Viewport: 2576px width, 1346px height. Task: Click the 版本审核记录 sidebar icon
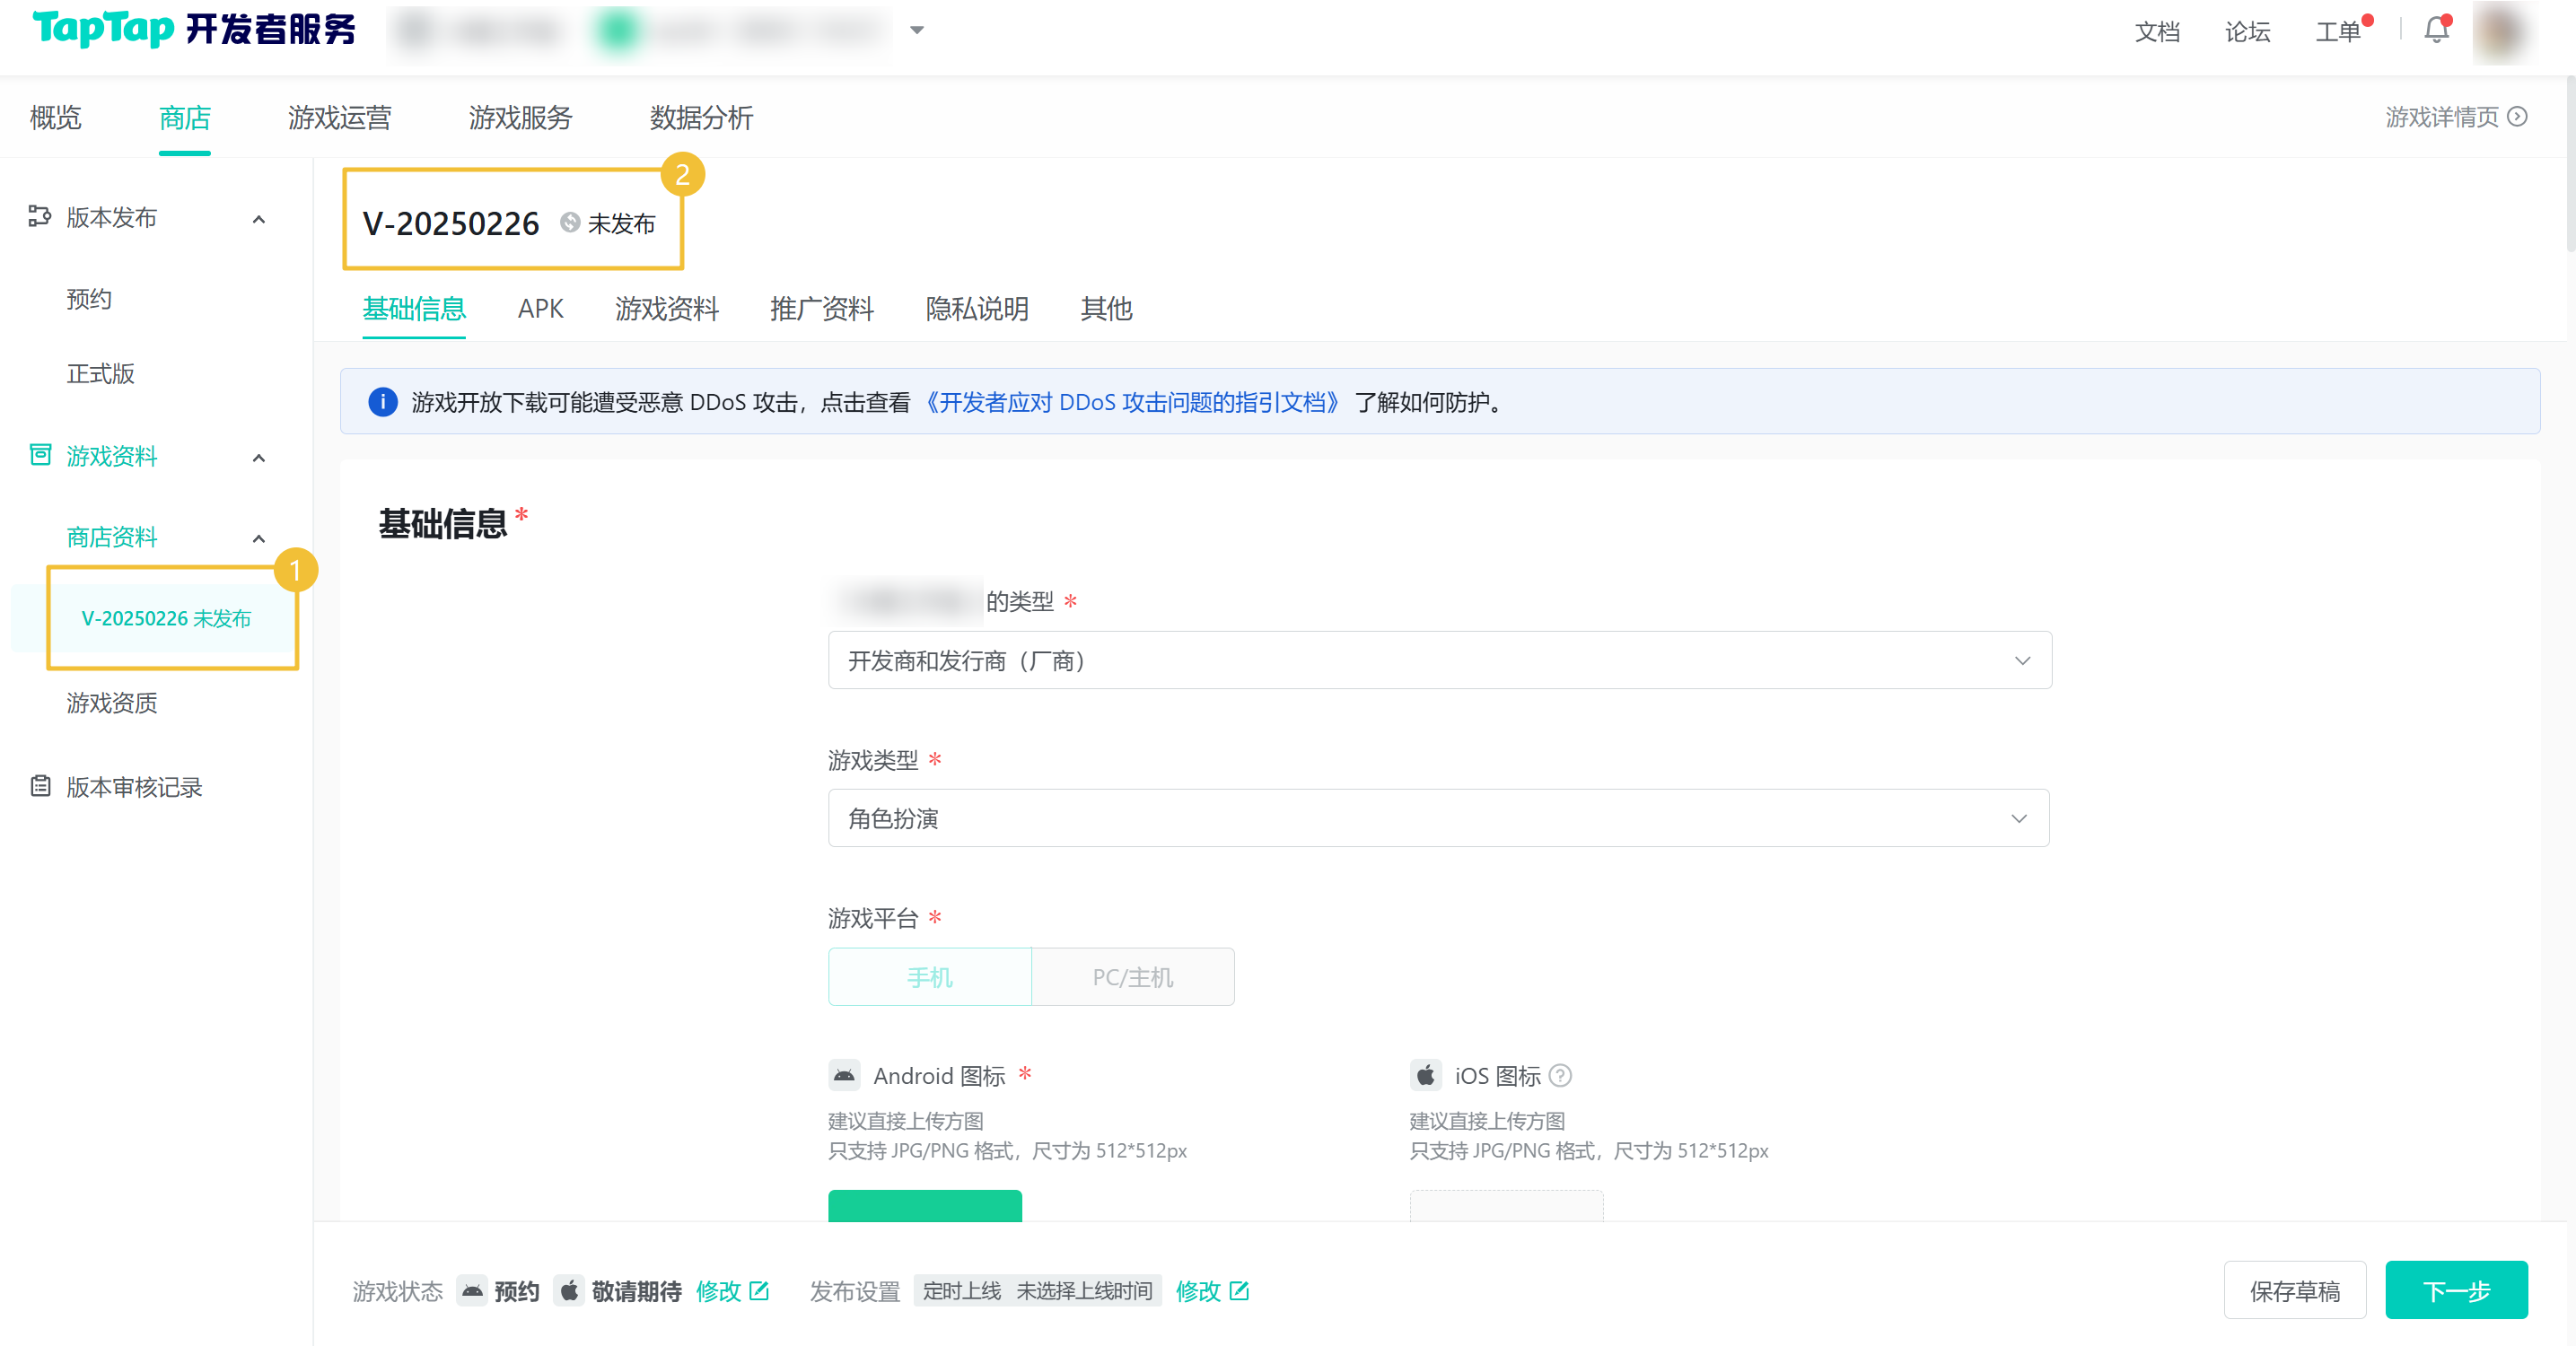pos(40,786)
